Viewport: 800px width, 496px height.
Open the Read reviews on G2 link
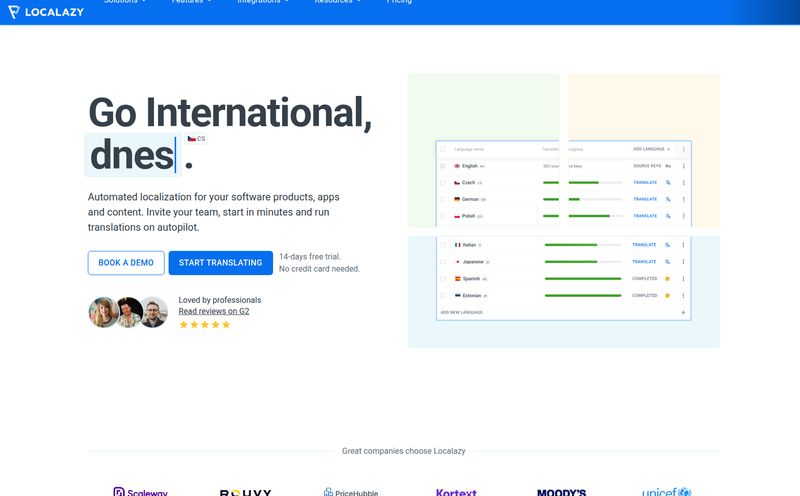point(214,311)
